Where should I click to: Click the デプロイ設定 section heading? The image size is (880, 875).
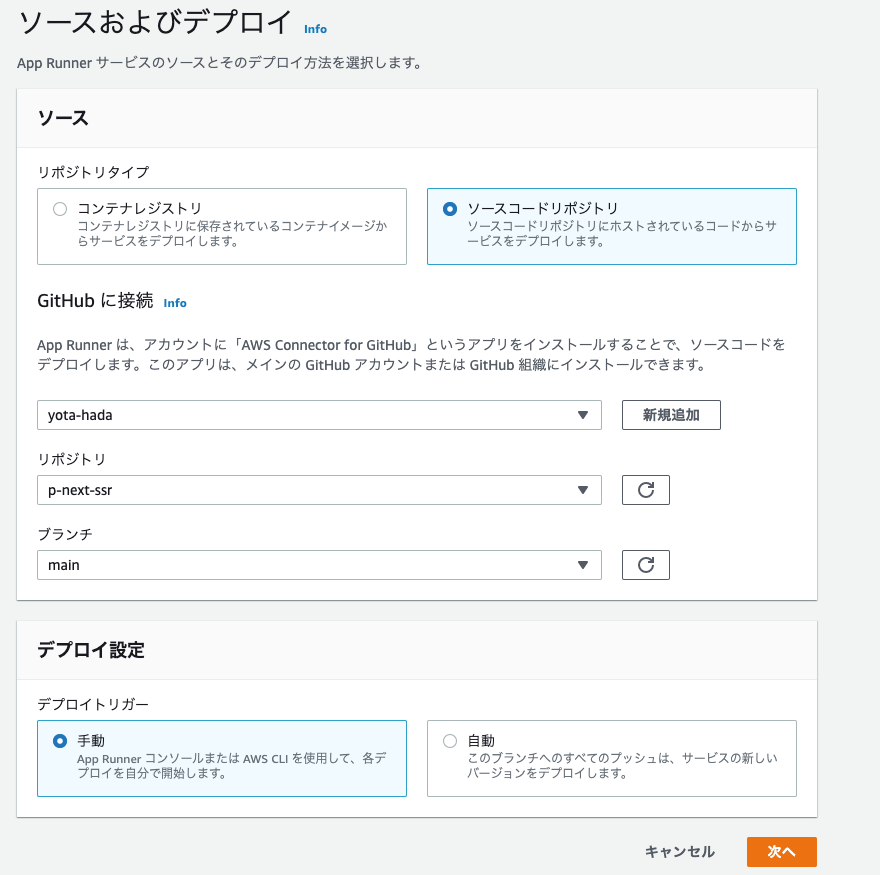coord(91,650)
